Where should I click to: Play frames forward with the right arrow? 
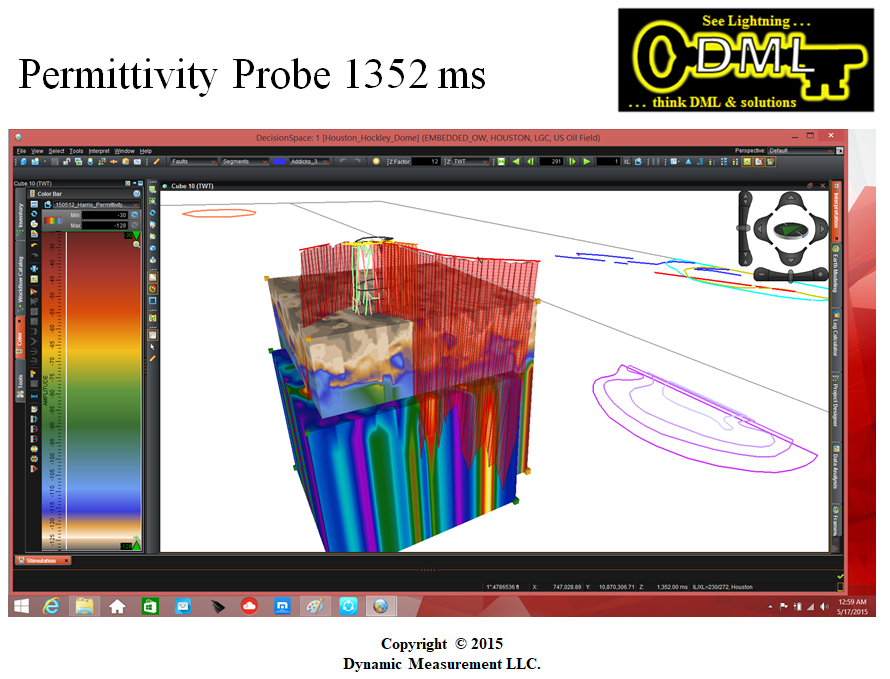coord(586,162)
